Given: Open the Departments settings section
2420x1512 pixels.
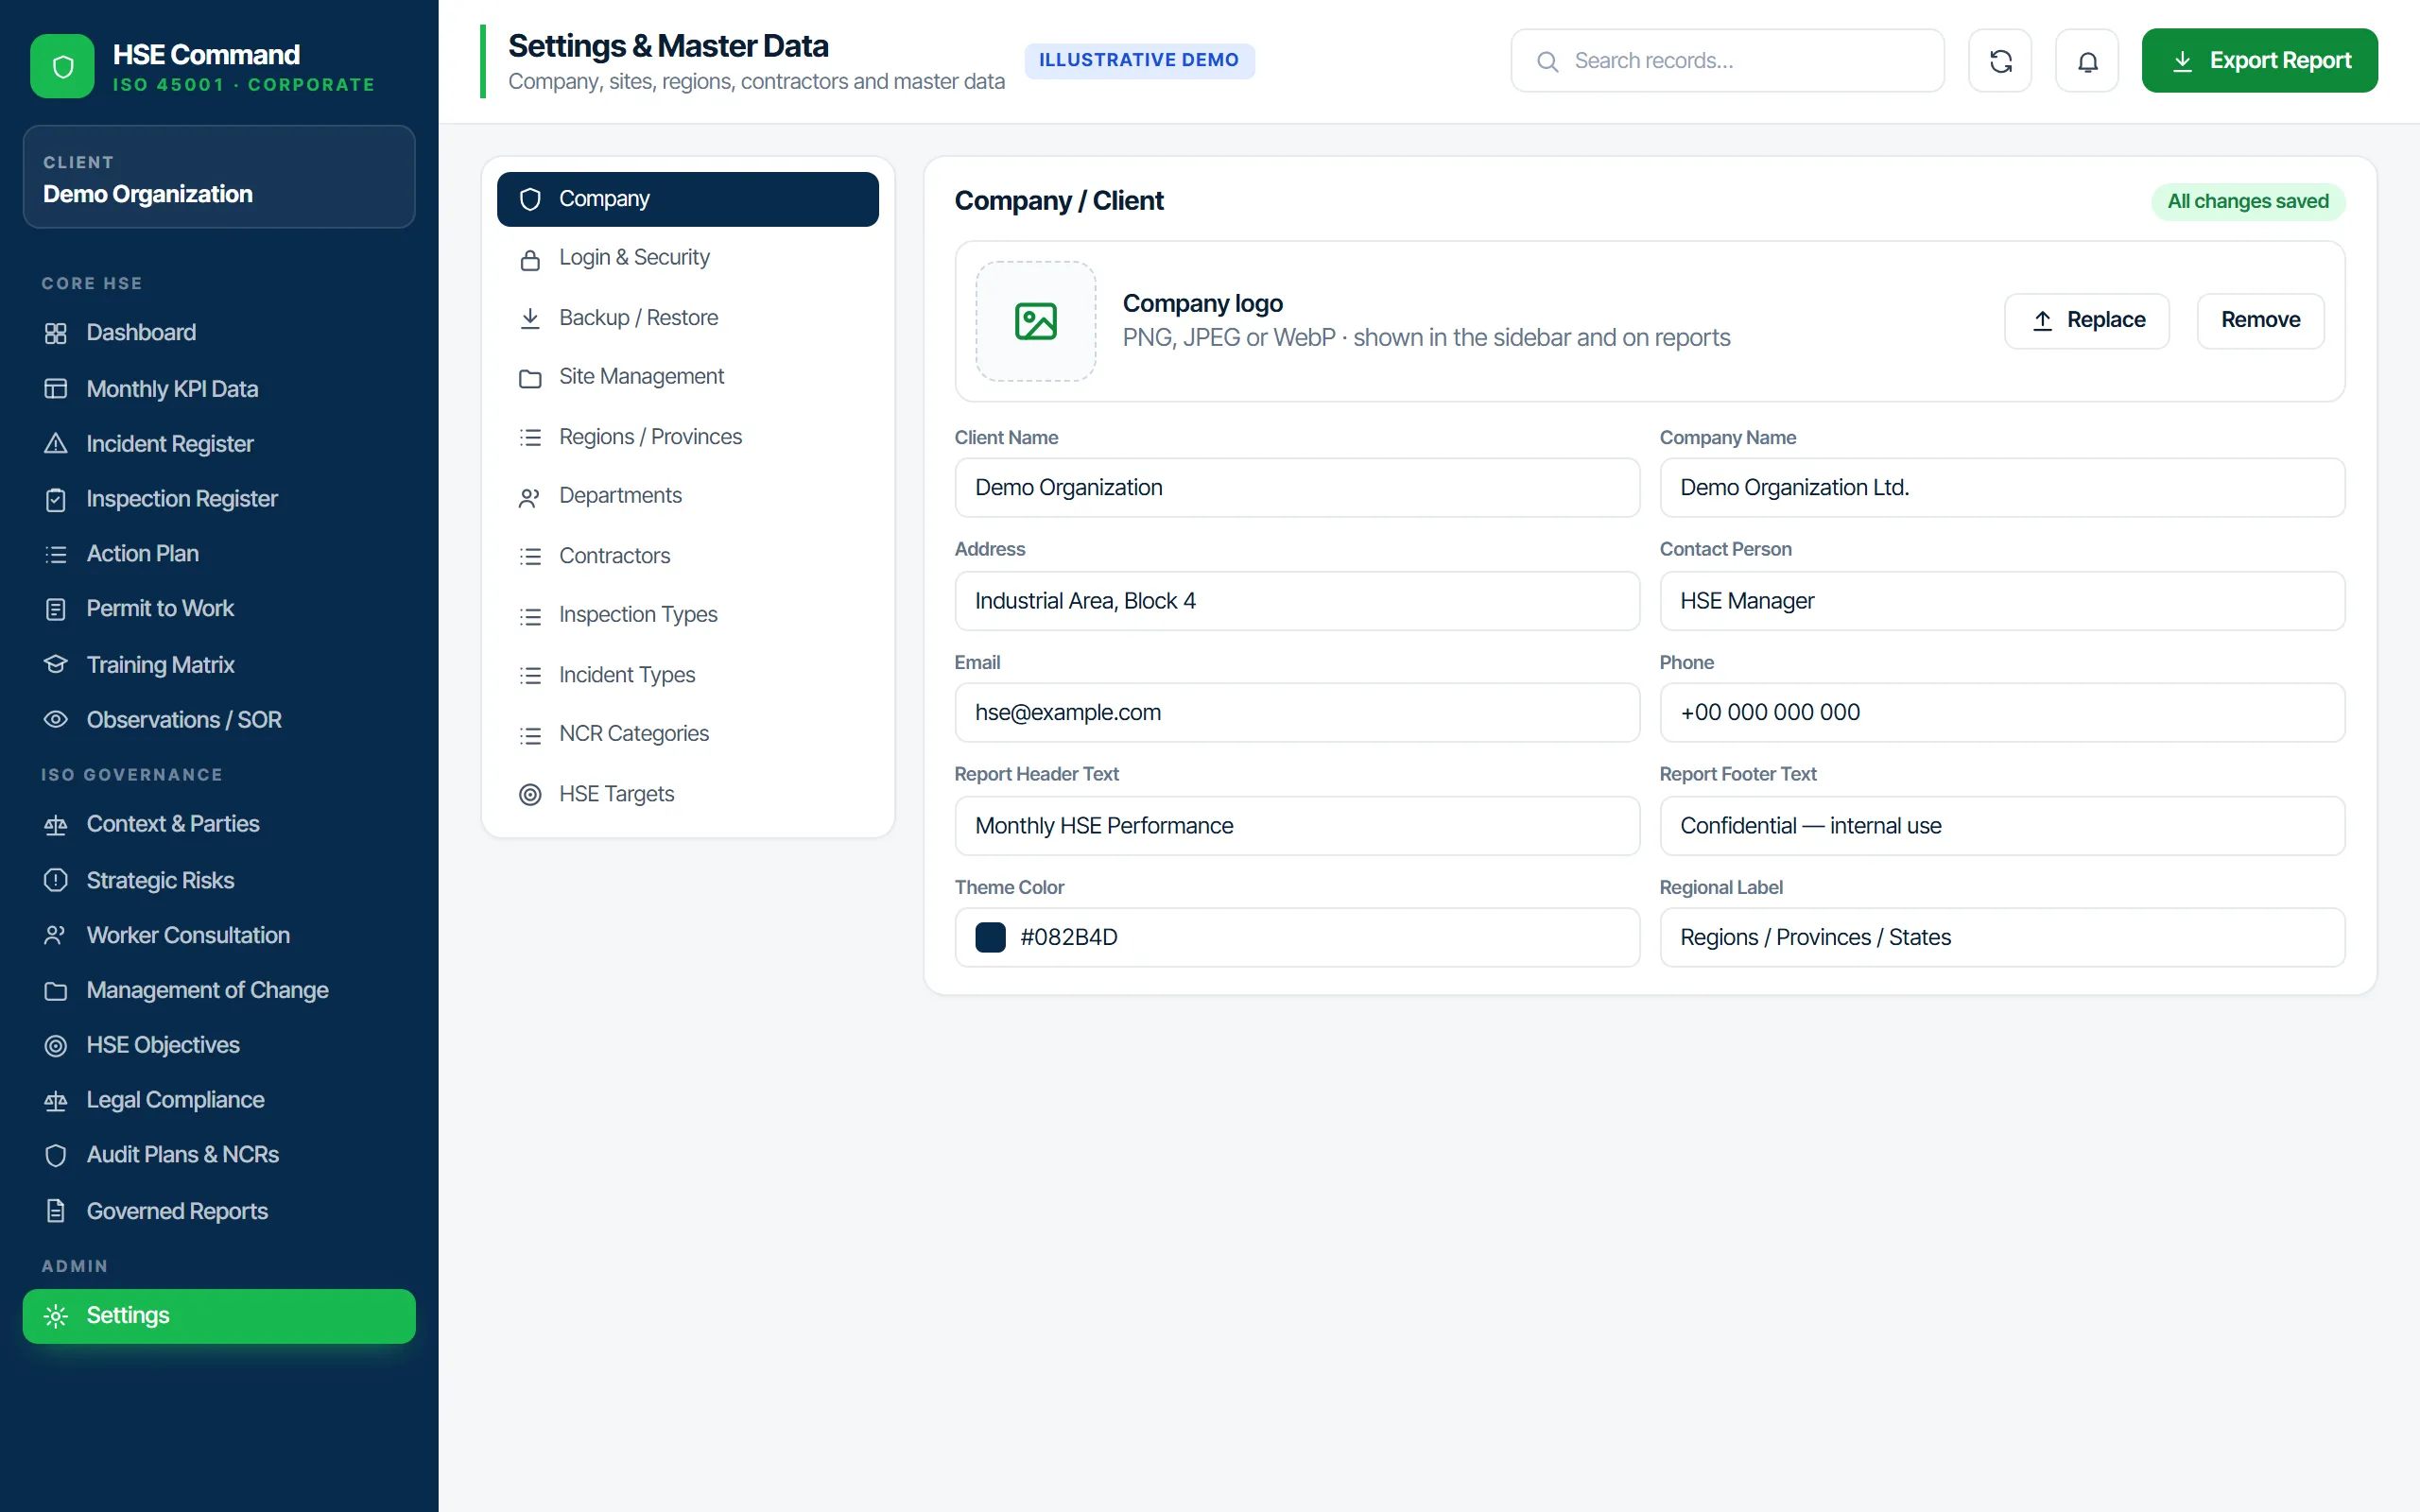Looking at the screenshot, I should click(x=688, y=496).
